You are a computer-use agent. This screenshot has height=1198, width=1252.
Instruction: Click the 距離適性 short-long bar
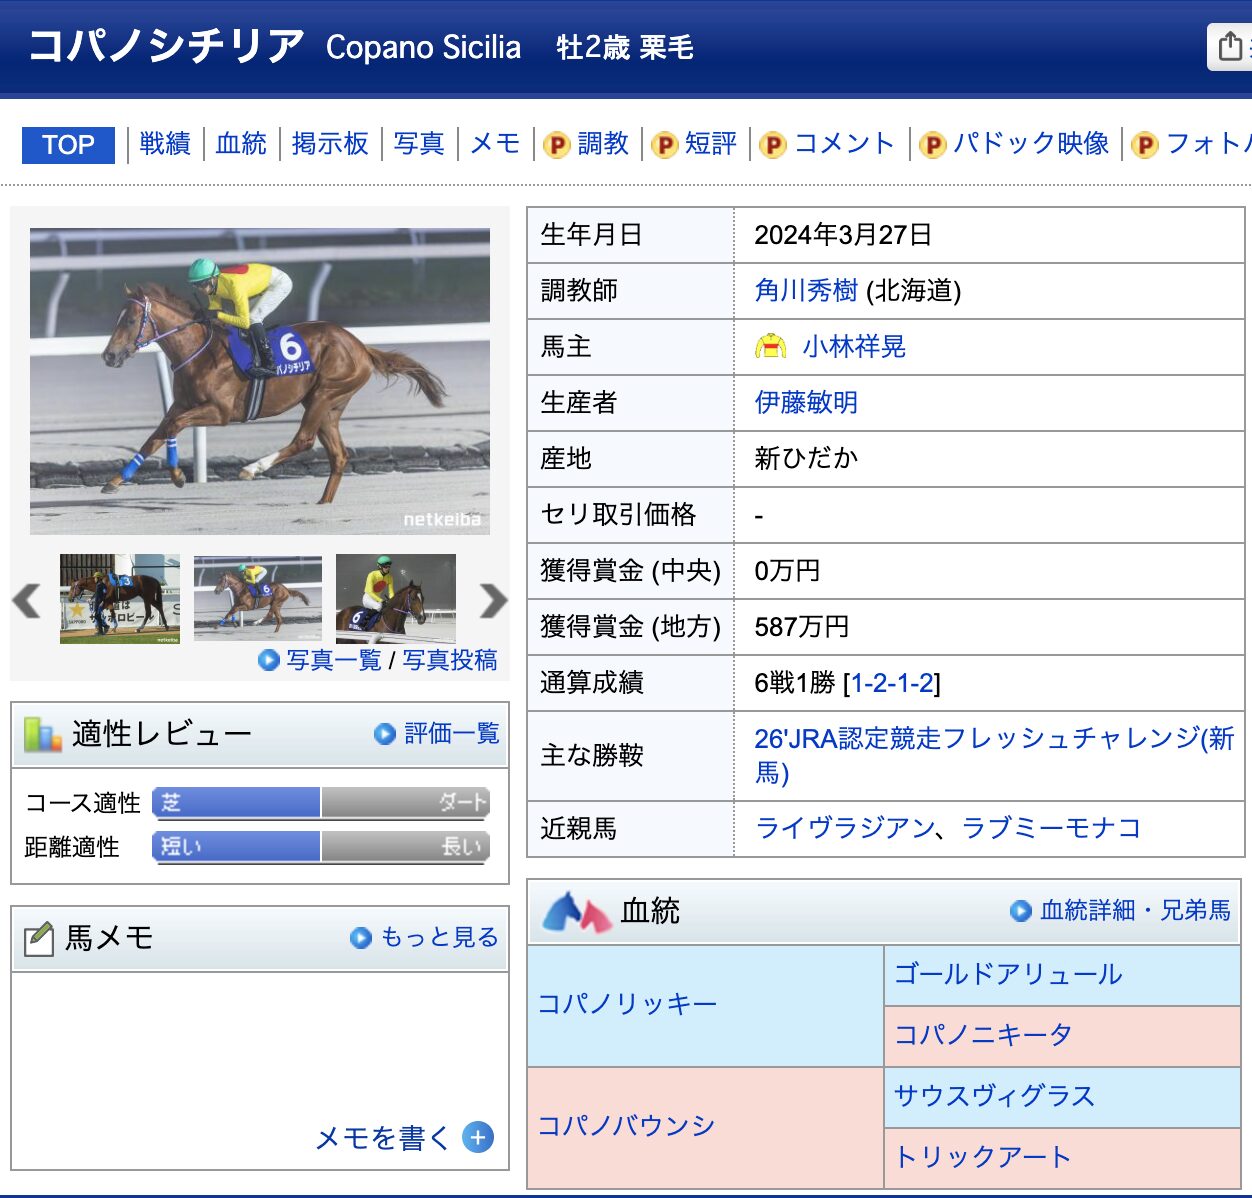click(321, 846)
